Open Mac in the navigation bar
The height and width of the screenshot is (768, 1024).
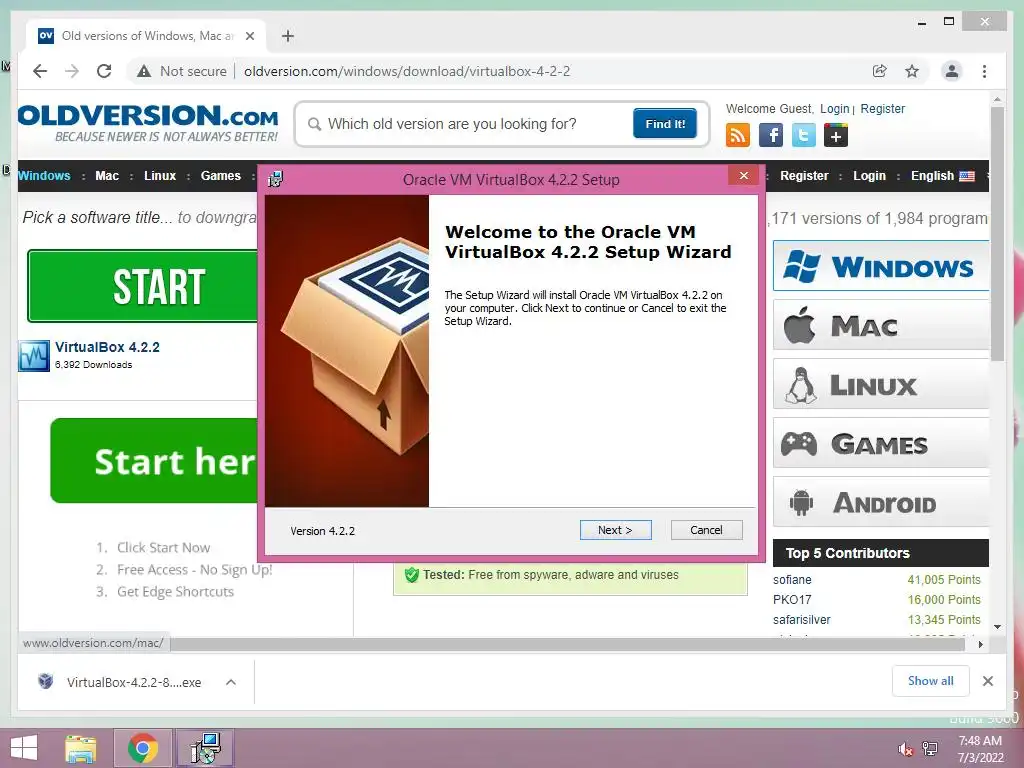click(x=107, y=175)
